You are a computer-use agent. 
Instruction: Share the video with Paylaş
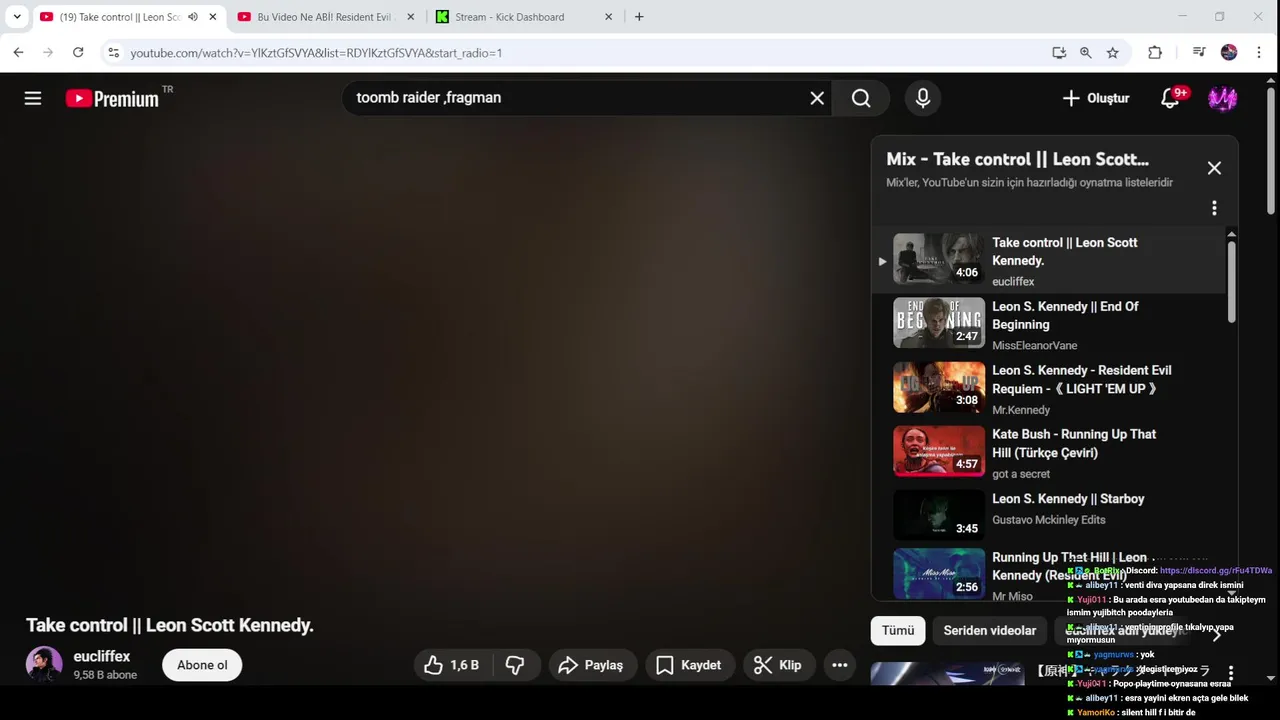(591, 665)
